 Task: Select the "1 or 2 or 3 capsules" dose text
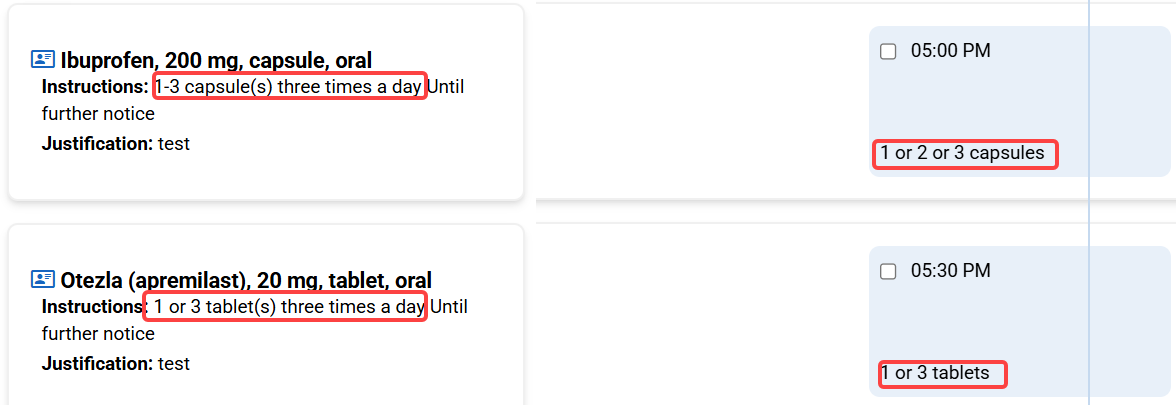click(962, 154)
